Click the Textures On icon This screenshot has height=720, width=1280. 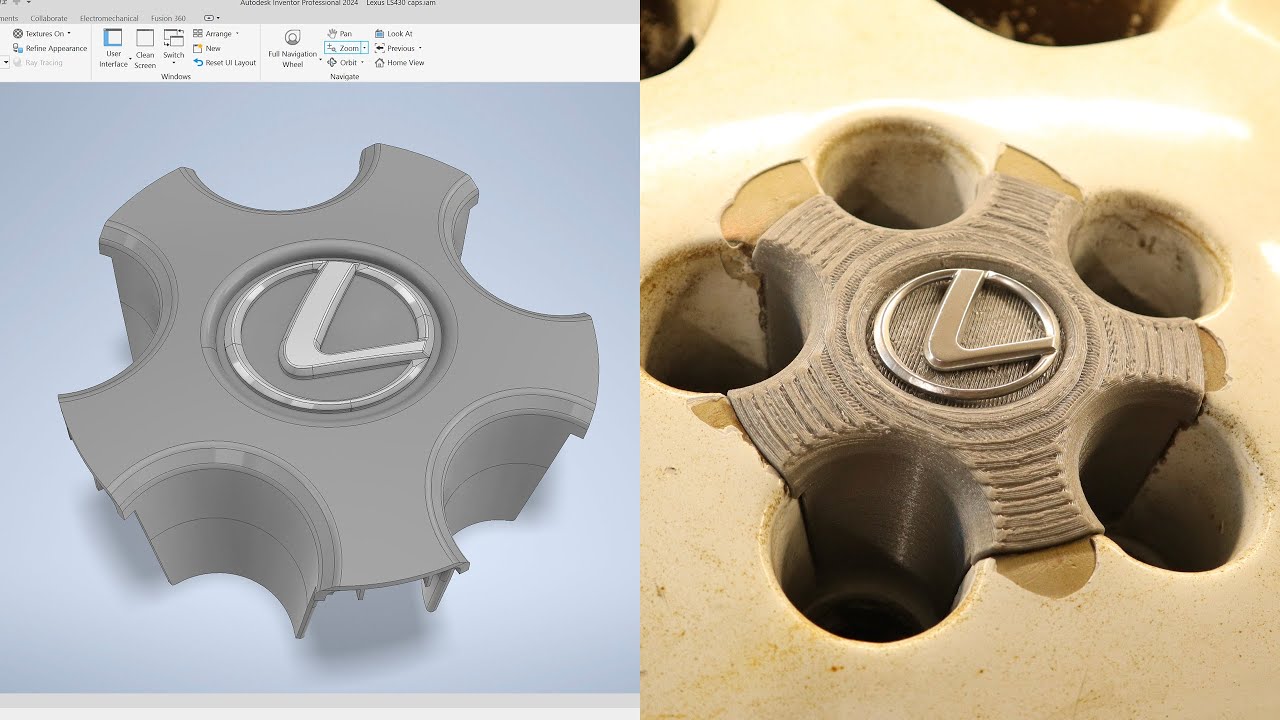[18, 34]
